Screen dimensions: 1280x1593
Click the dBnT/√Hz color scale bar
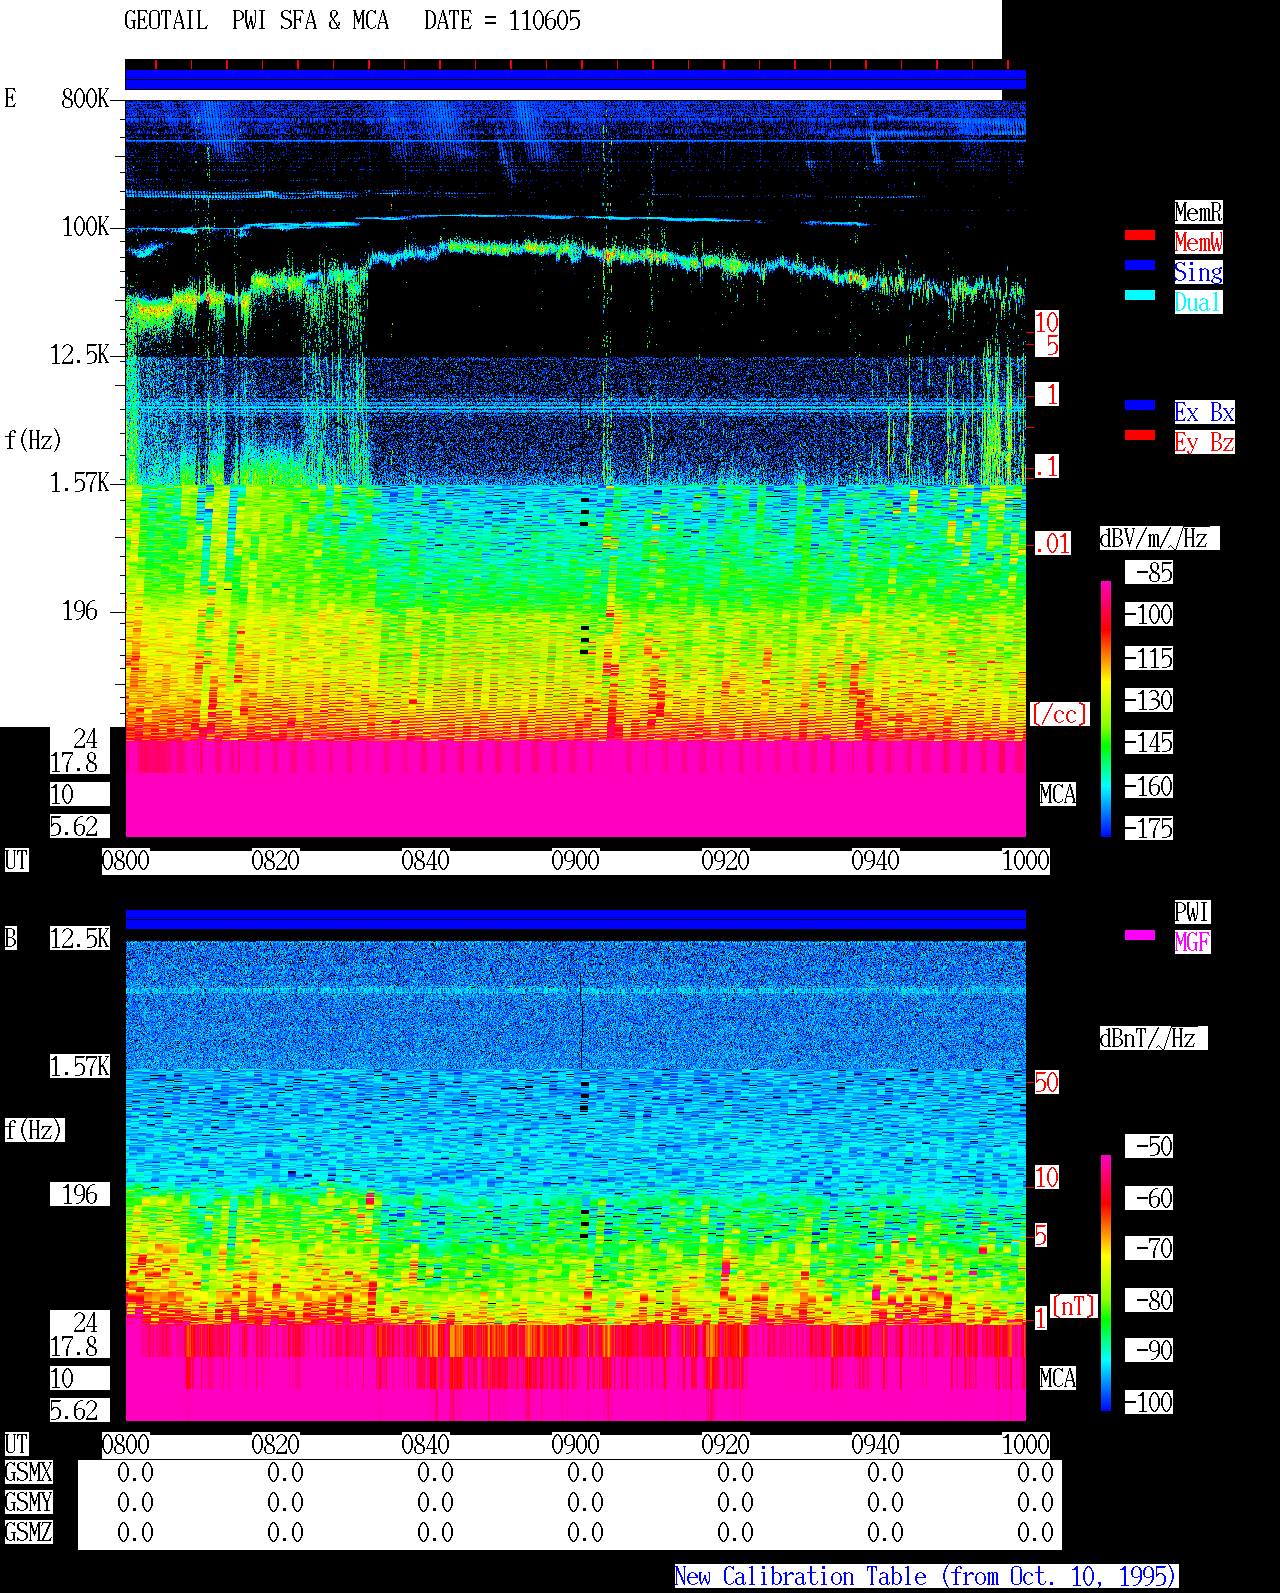(x=1106, y=1283)
